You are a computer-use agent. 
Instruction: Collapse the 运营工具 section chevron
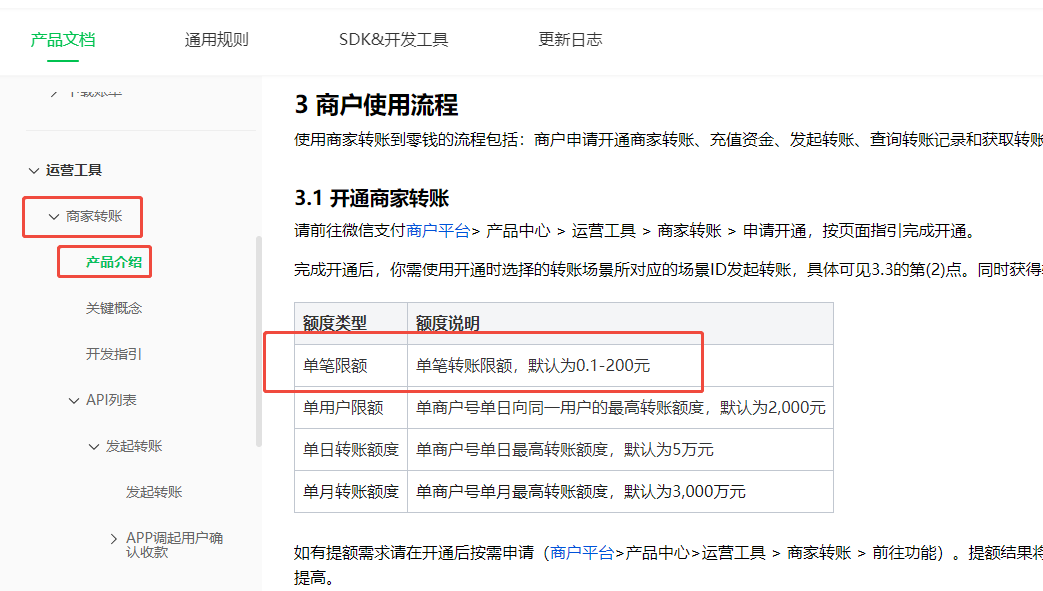coord(34,171)
